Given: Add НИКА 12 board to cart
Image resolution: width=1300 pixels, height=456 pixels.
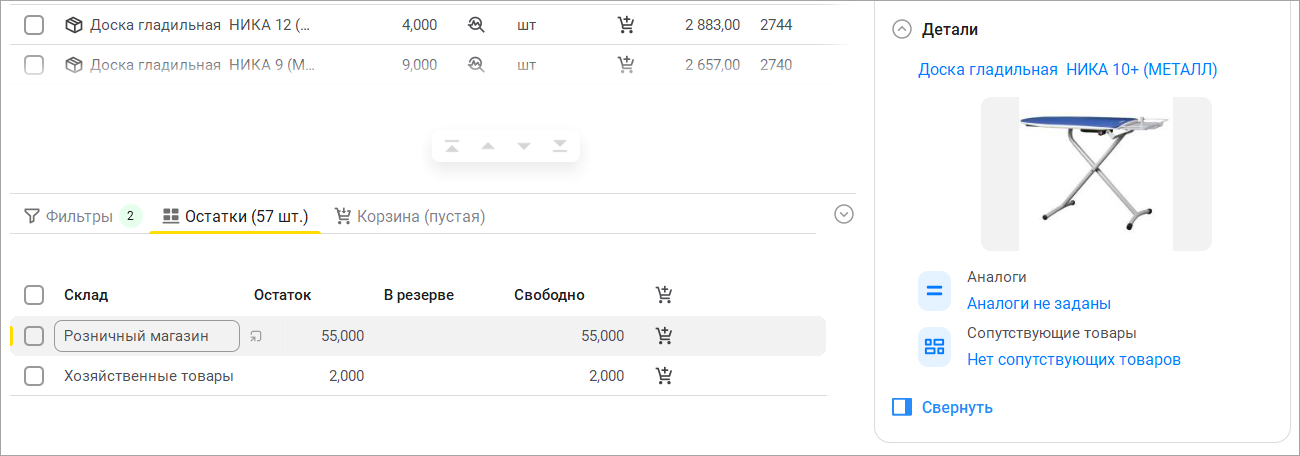Looking at the screenshot, I should (626, 25).
